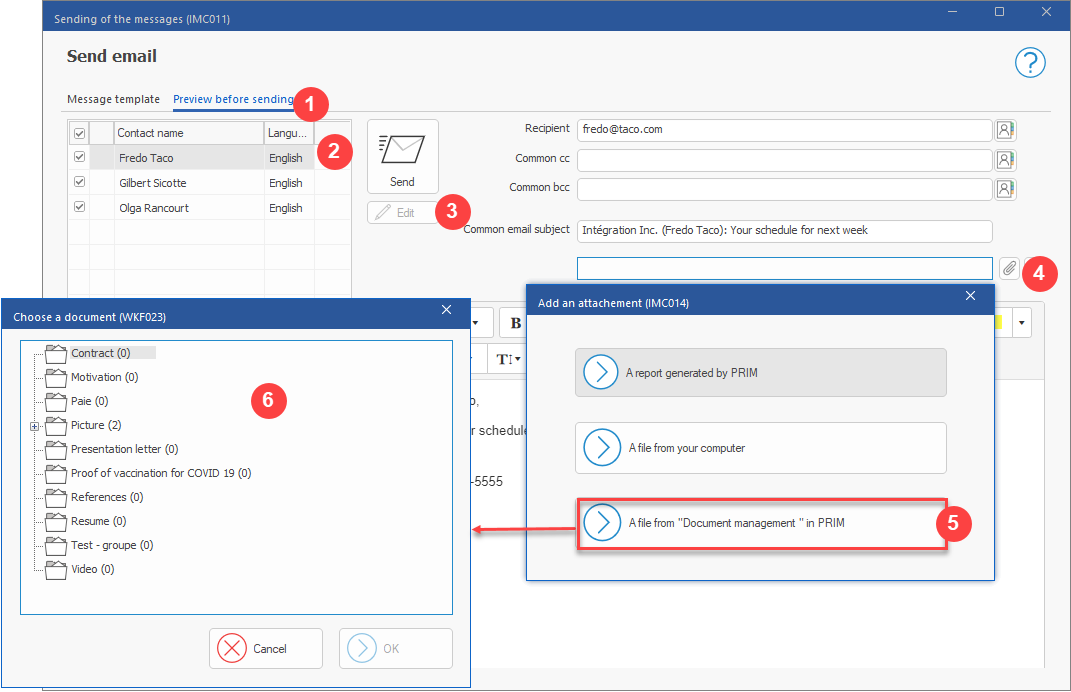
Task: Open the help question mark icon
Action: 1030,63
